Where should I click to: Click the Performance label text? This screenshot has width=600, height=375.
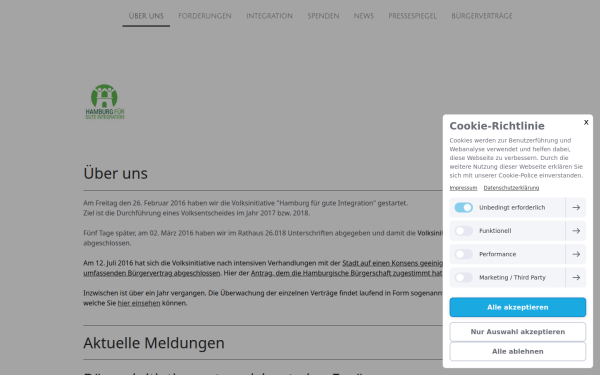[x=497, y=254]
